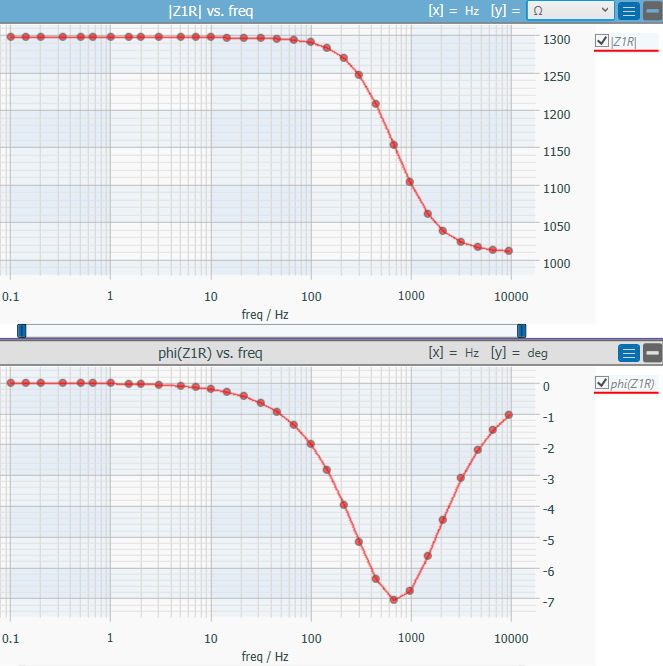Click the deg y-unit label in phi header
This screenshot has width=663, height=666.
click(x=537, y=353)
